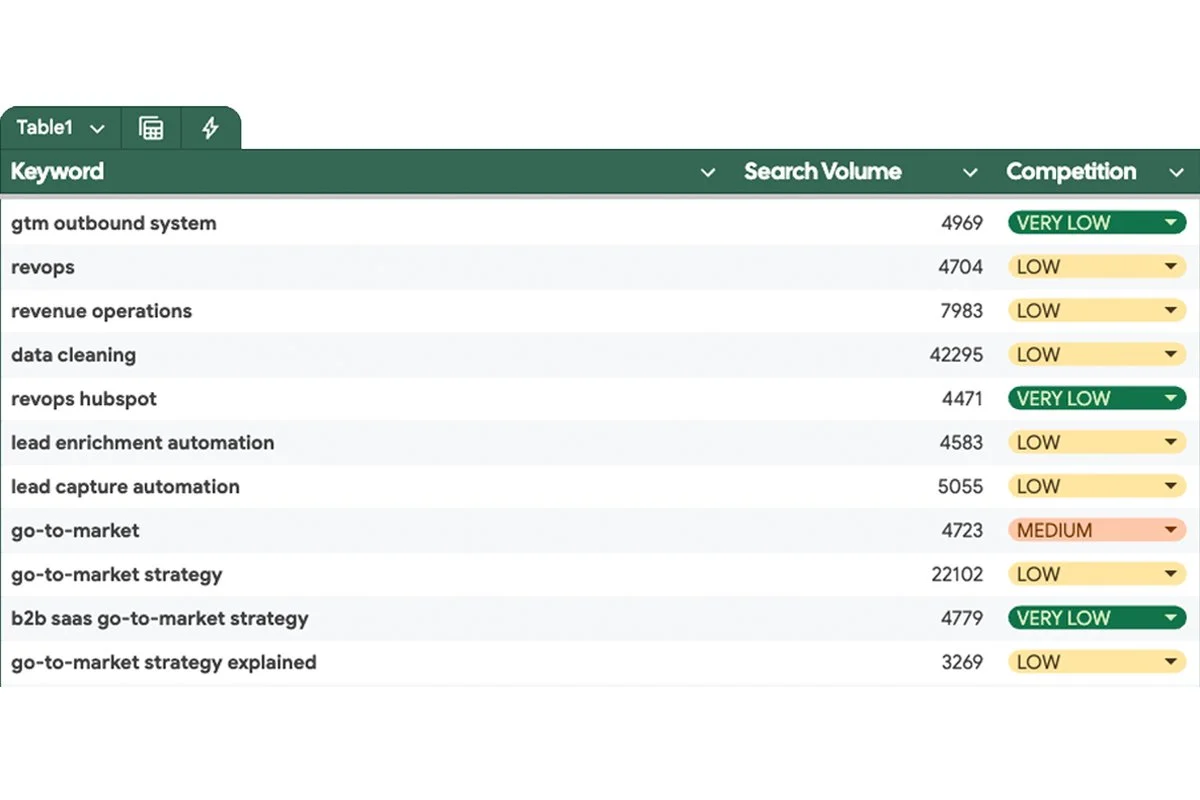The width and height of the screenshot is (1200, 800).
Task: Select the Table1 tab
Action: coord(45,128)
